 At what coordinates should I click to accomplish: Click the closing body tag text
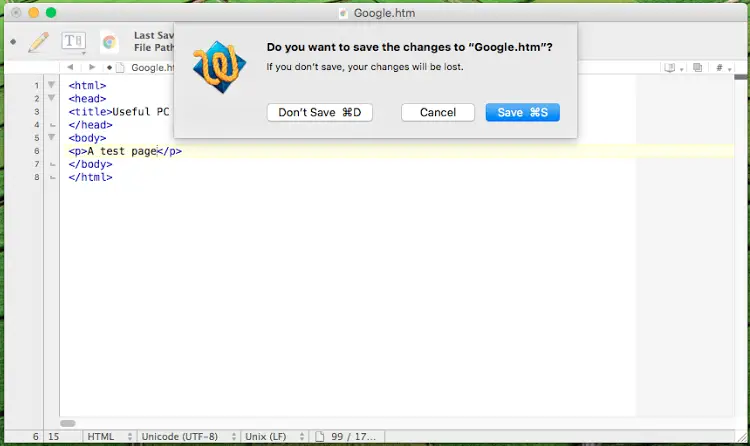tap(90, 164)
